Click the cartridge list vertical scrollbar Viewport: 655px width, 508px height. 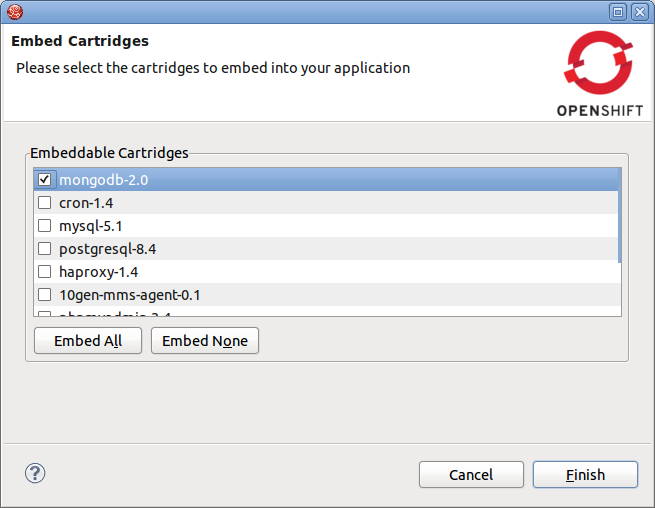(x=619, y=216)
